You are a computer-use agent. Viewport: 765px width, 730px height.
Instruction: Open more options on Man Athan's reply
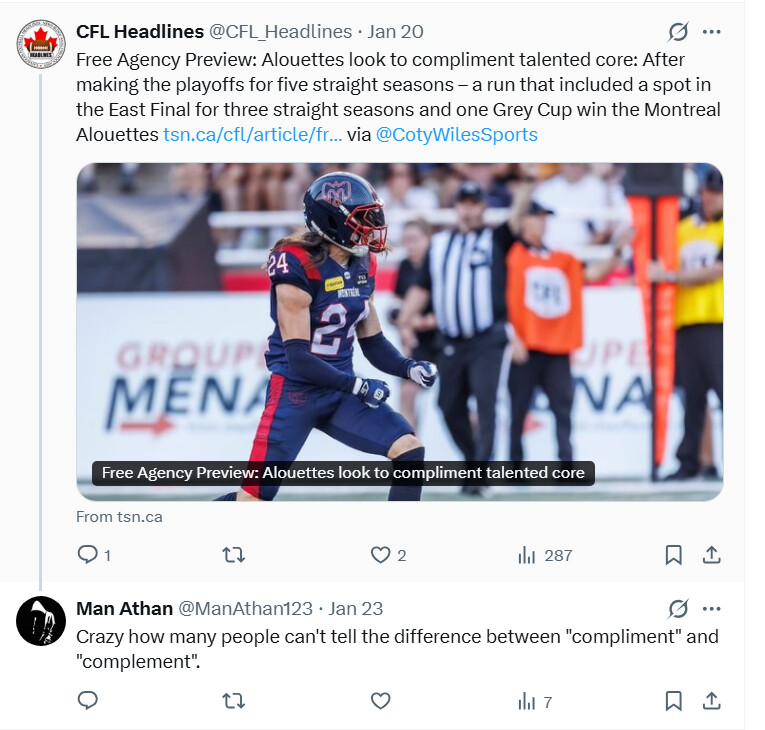pos(711,608)
